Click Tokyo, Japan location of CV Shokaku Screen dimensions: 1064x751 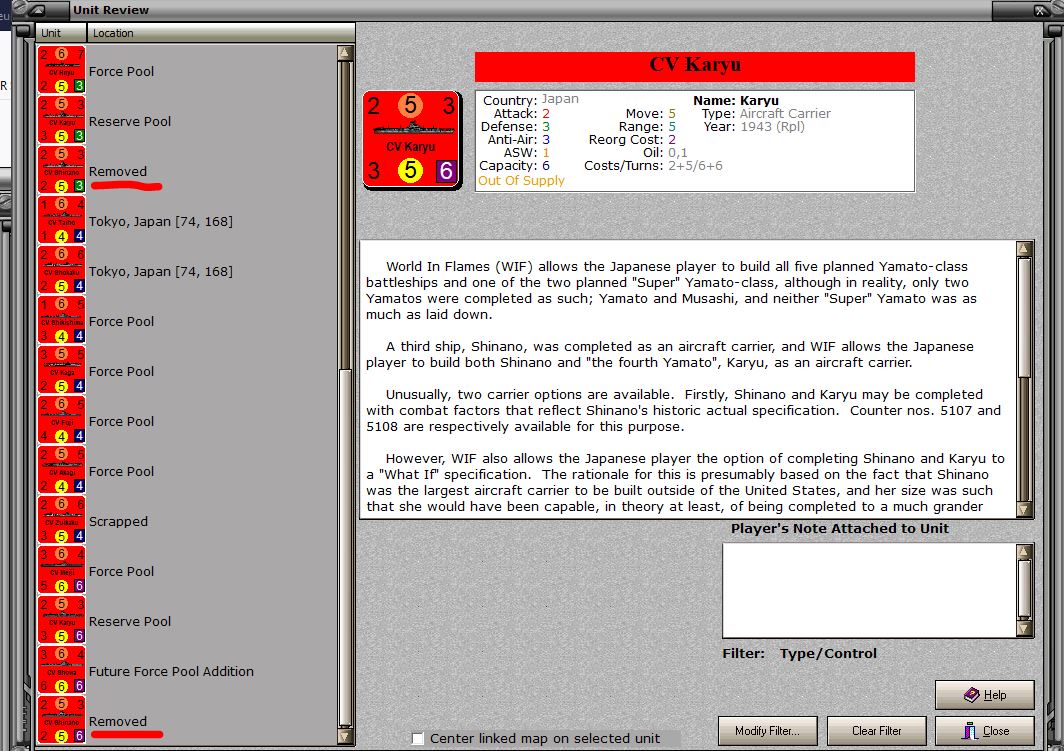pyautogui.click(x=161, y=271)
